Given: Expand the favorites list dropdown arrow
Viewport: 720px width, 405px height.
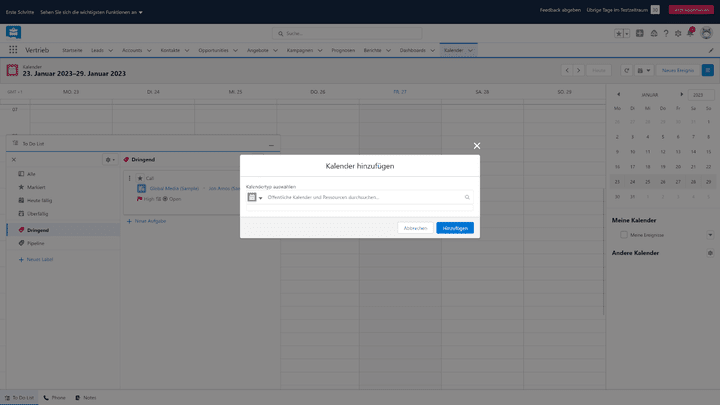Looking at the screenshot, I should [626, 34].
